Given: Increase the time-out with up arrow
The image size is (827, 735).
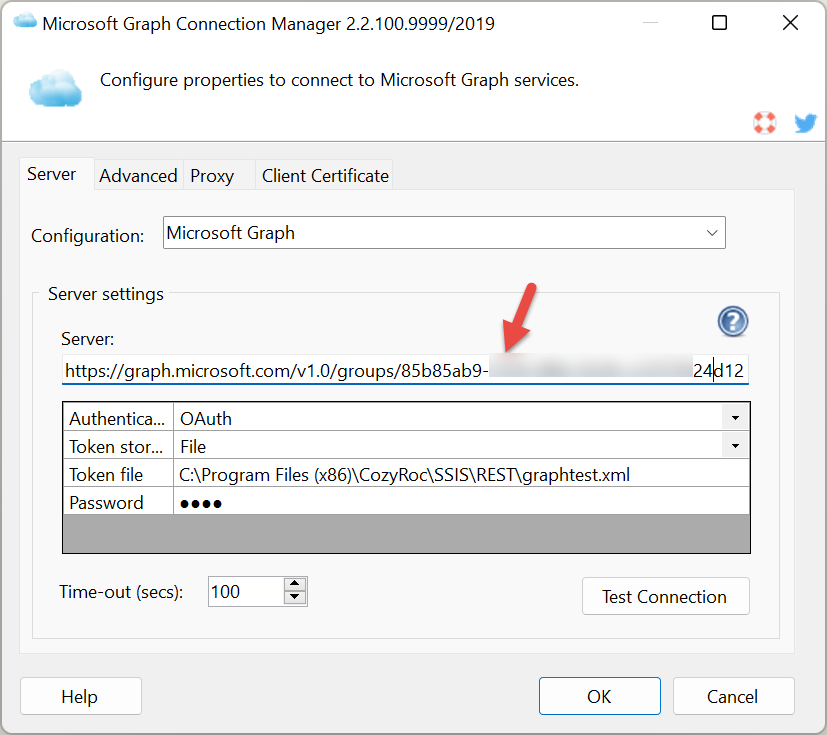Looking at the screenshot, I should [295, 584].
